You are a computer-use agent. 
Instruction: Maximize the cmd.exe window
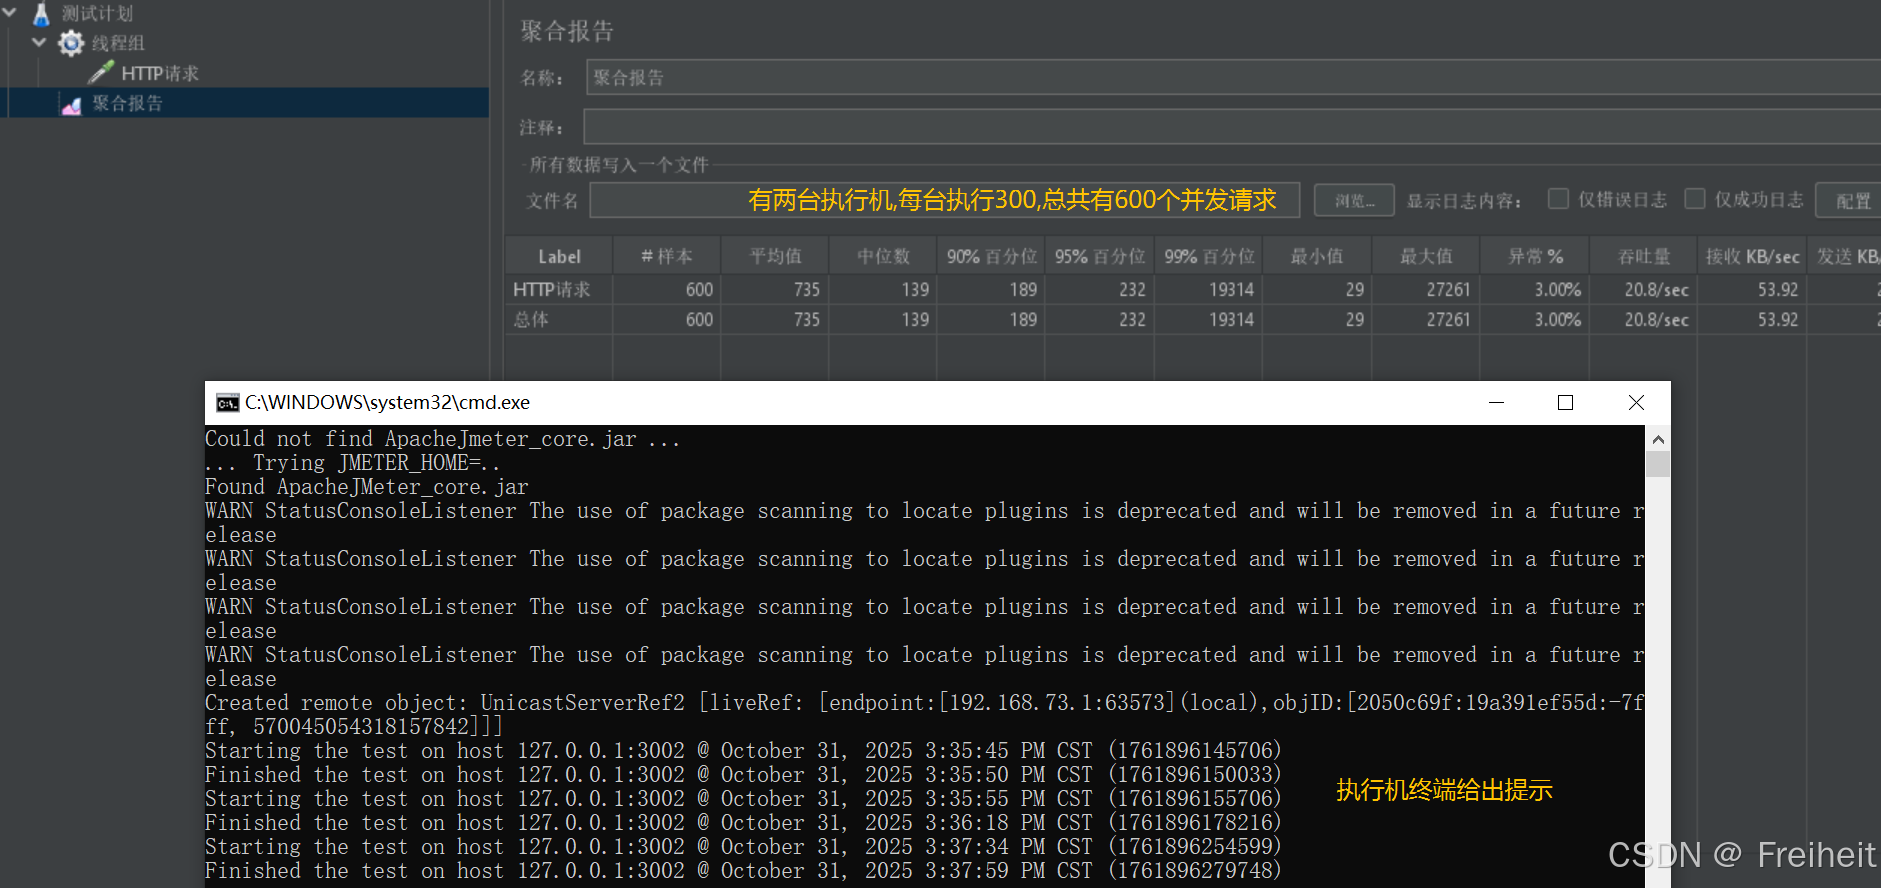(1566, 402)
